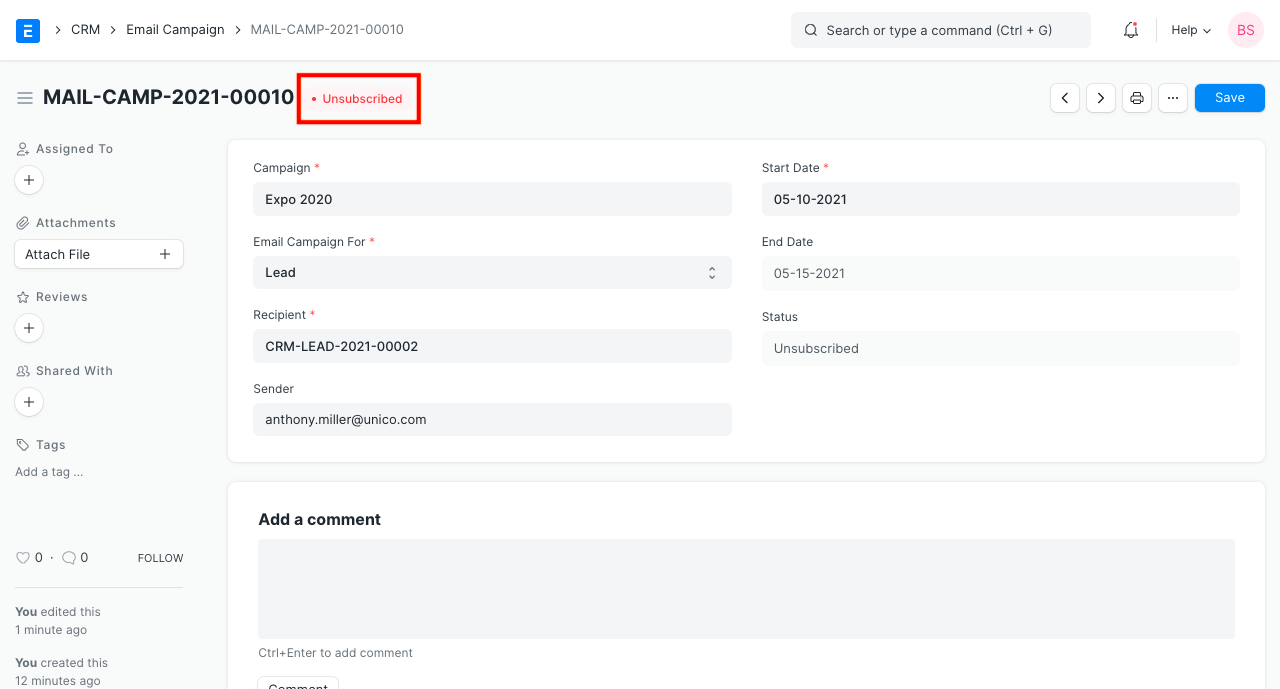This screenshot has height=689, width=1280.
Task: Open the Email Campaign For selector
Action: (x=492, y=272)
